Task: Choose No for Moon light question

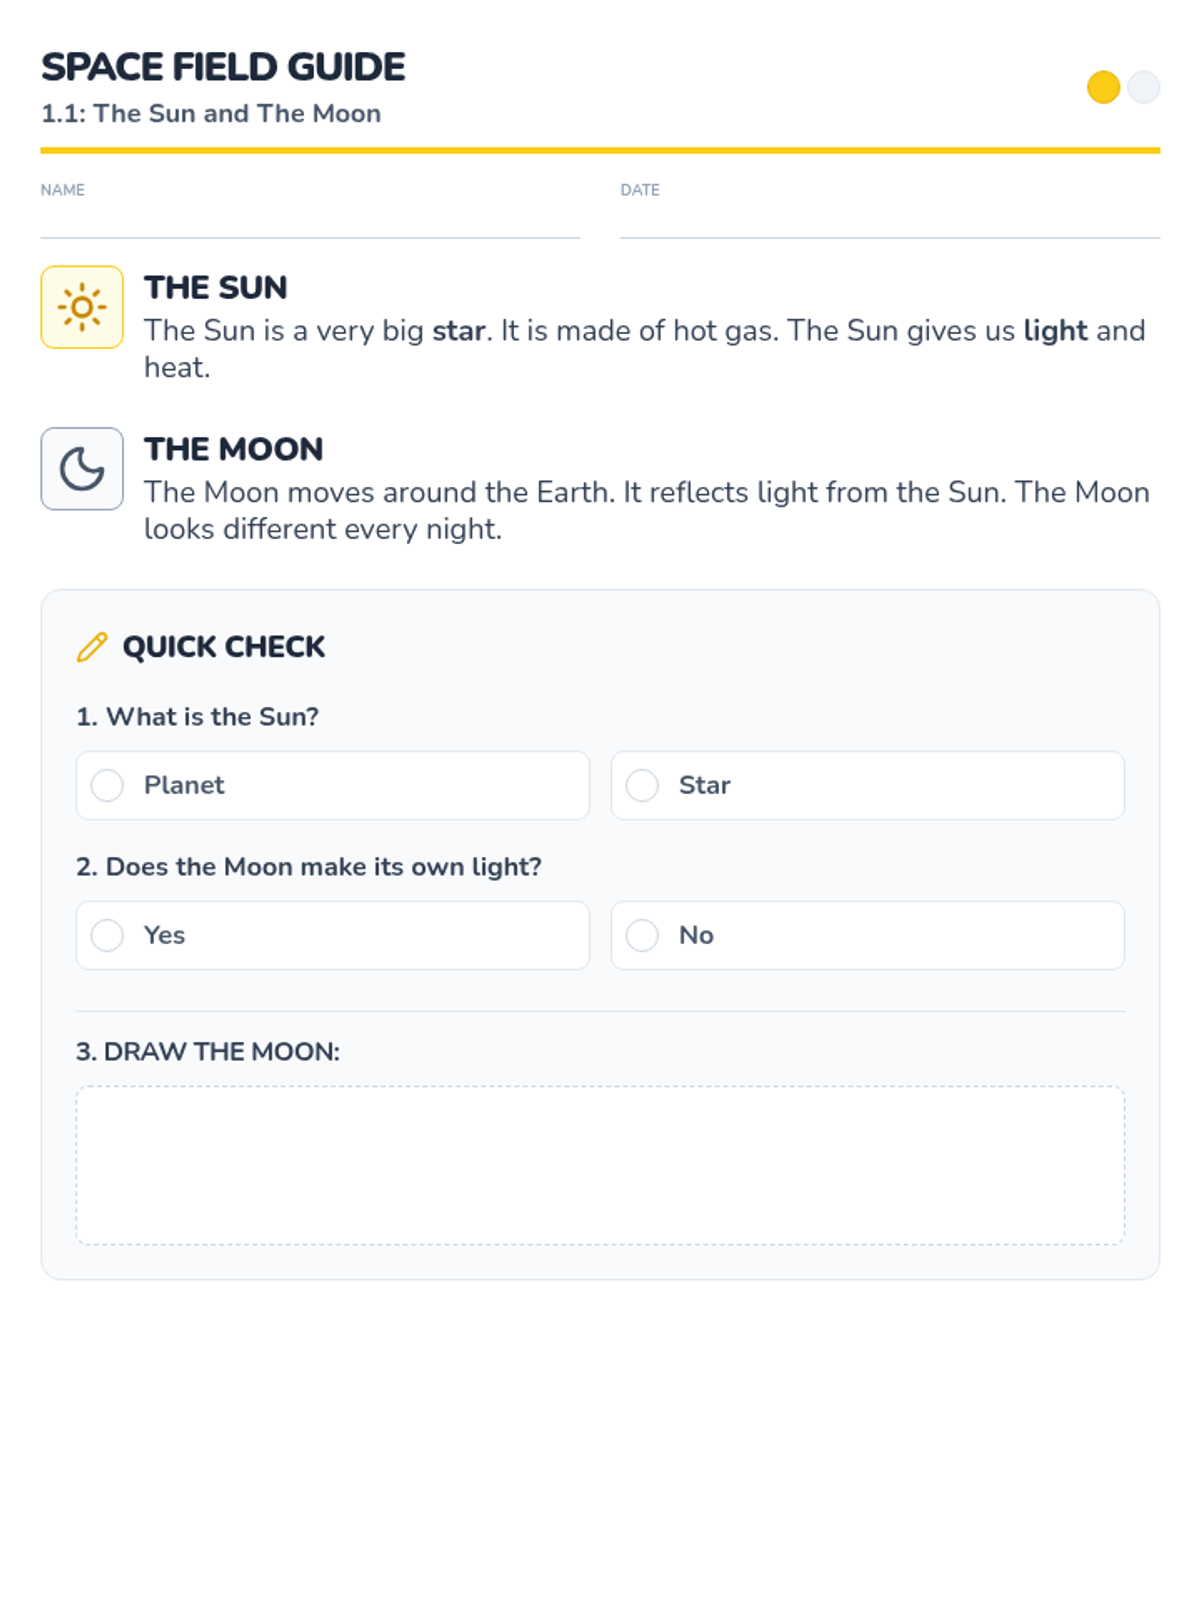Action: click(x=642, y=935)
